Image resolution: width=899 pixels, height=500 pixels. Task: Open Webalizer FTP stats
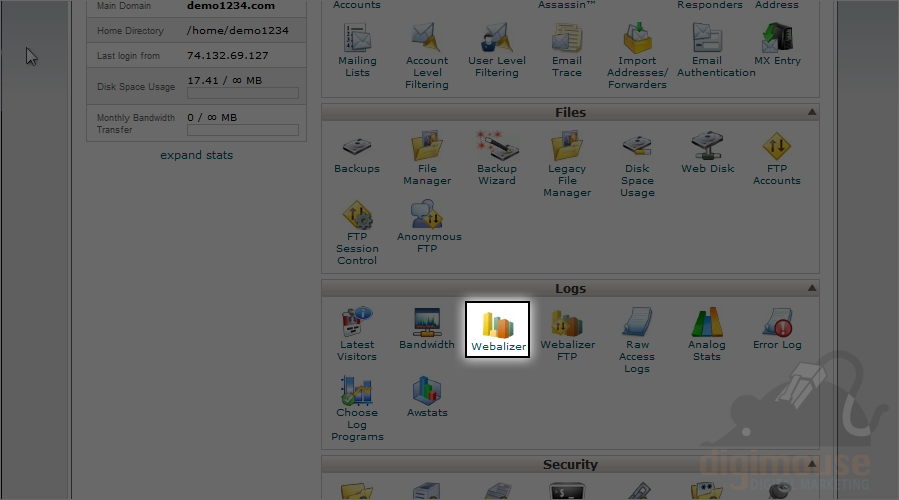[x=568, y=335]
